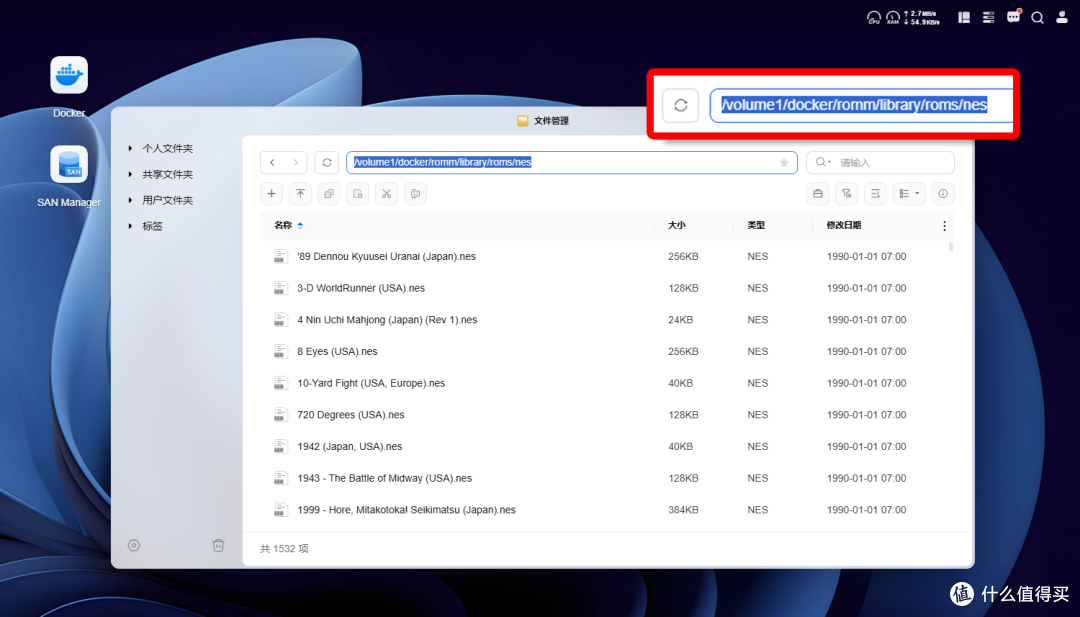1080x617 pixels.
Task: Click the copy-to toolbar button next to scissors
Action: click(357, 194)
